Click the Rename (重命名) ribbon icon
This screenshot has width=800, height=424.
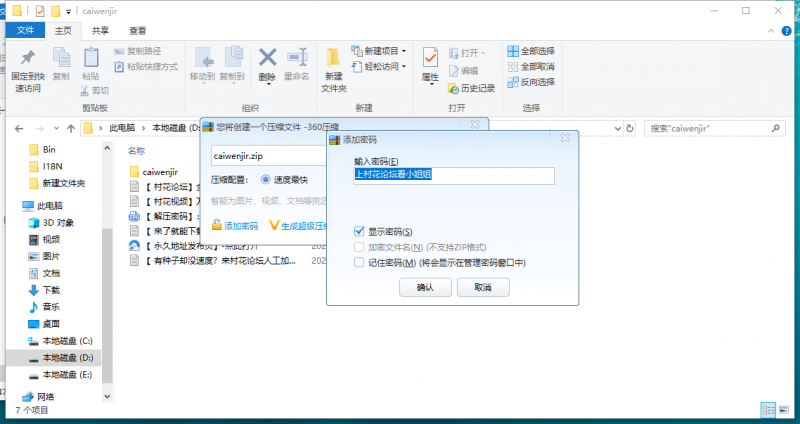click(x=296, y=62)
